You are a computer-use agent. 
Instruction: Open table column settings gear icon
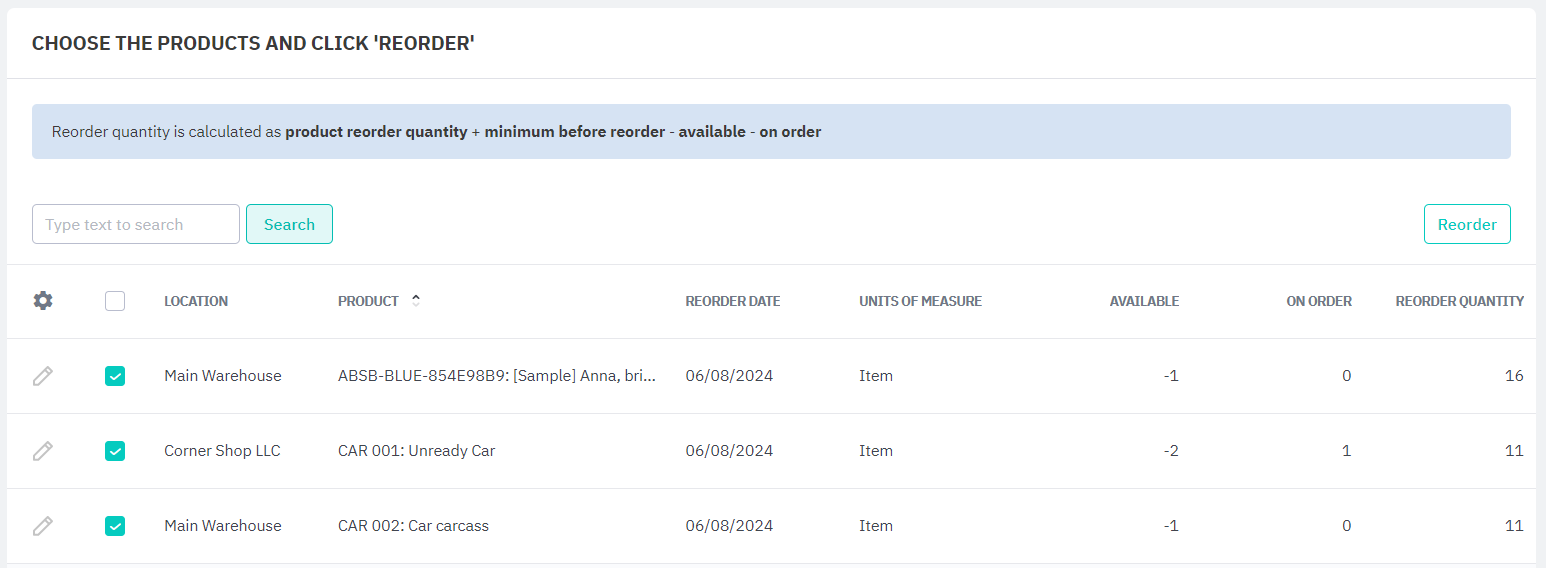(43, 301)
